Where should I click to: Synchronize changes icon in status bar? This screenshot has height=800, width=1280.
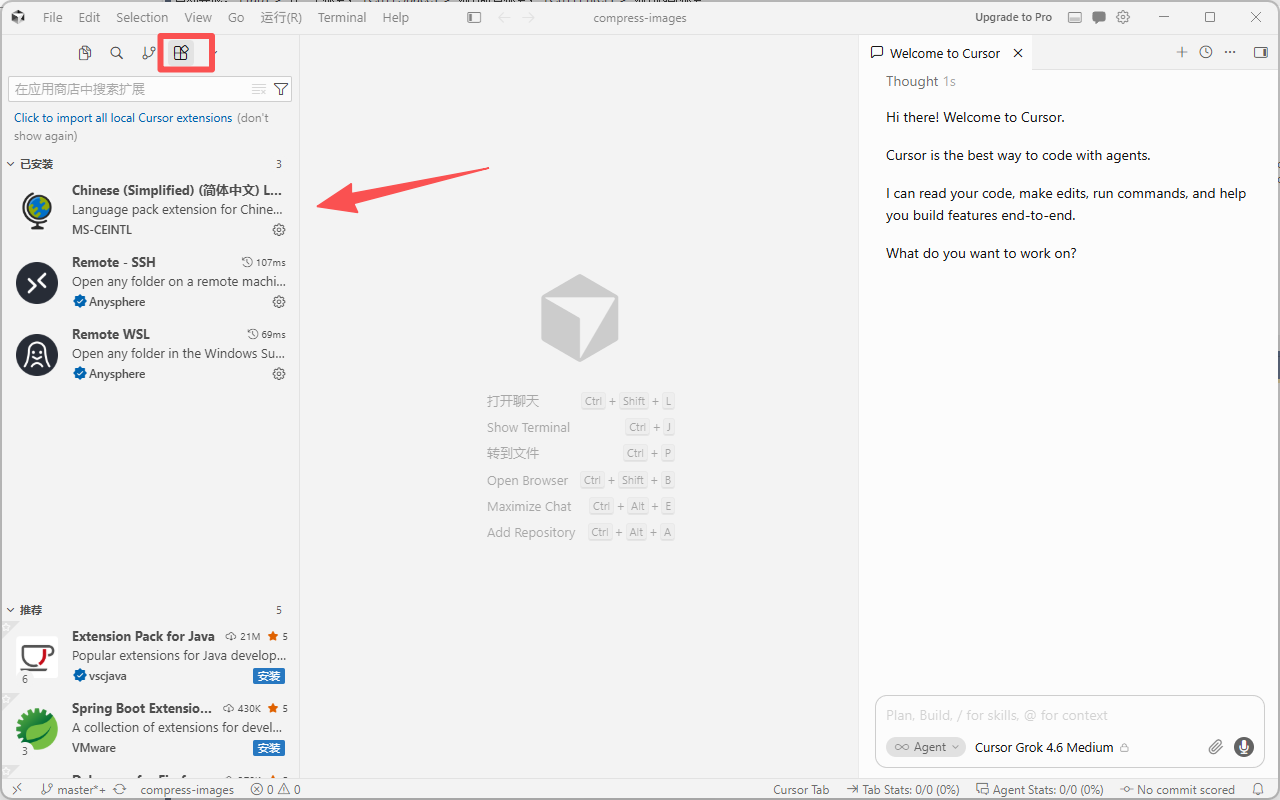coord(120,789)
